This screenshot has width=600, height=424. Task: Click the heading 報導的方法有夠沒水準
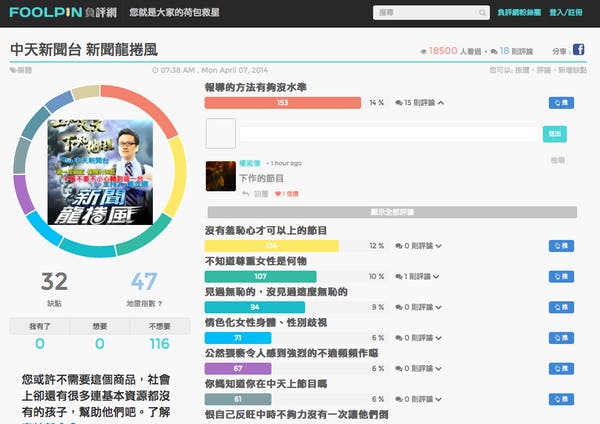tap(256, 87)
